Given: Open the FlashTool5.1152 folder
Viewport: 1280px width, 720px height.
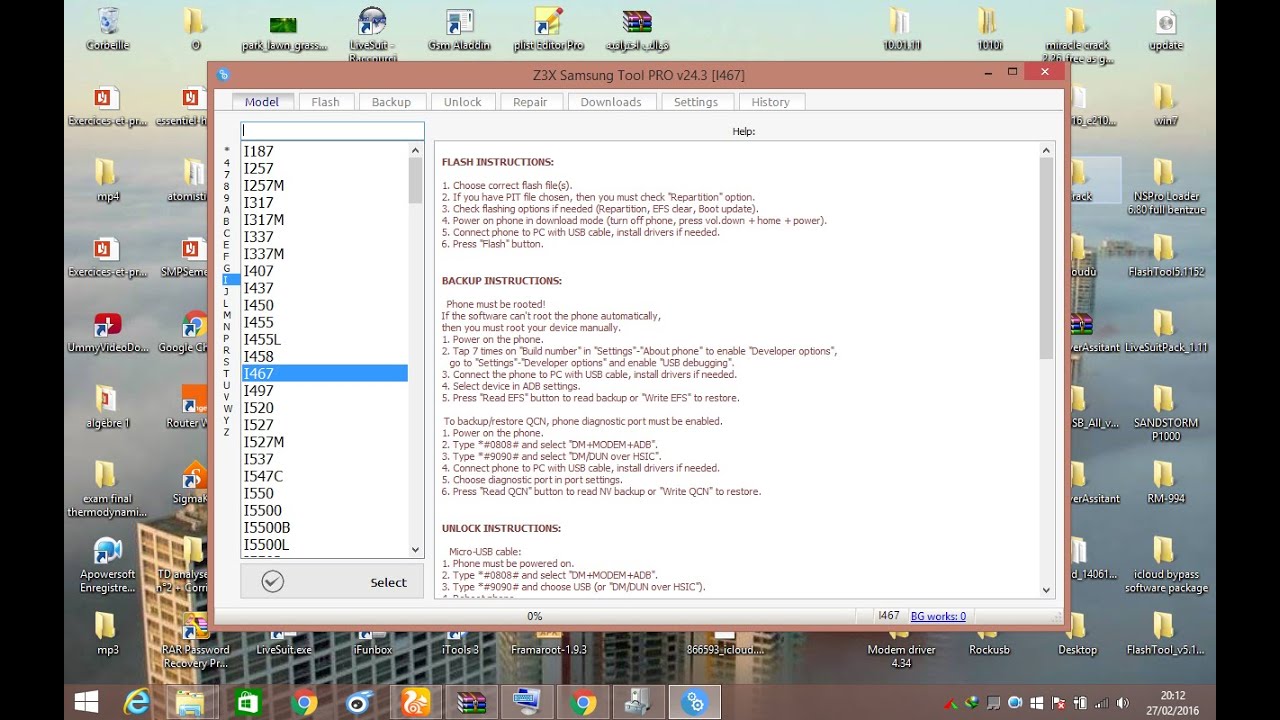Looking at the screenshot, I should click(x=1164, y=256).
